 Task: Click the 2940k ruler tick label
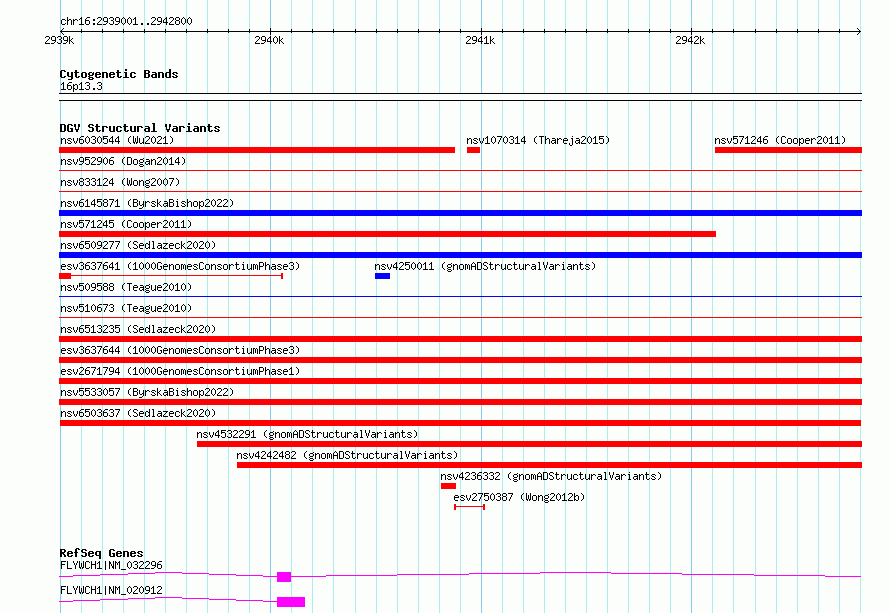(x=269, y=40)
